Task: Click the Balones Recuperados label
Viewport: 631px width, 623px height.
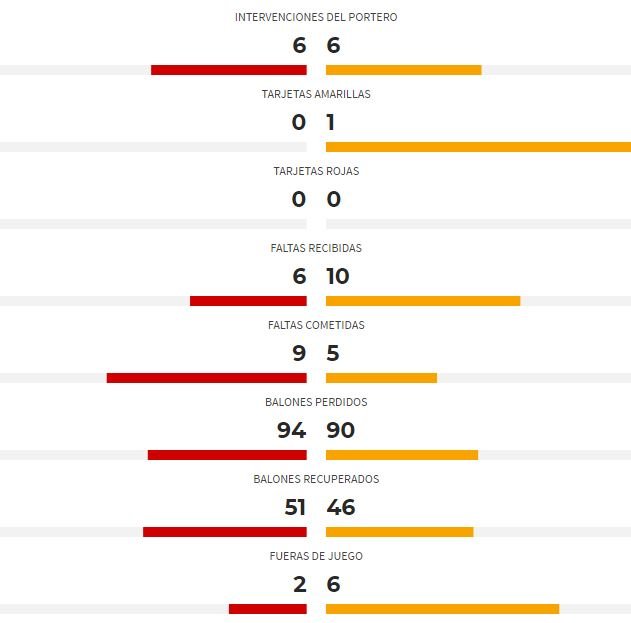Action: pos(316,479)
